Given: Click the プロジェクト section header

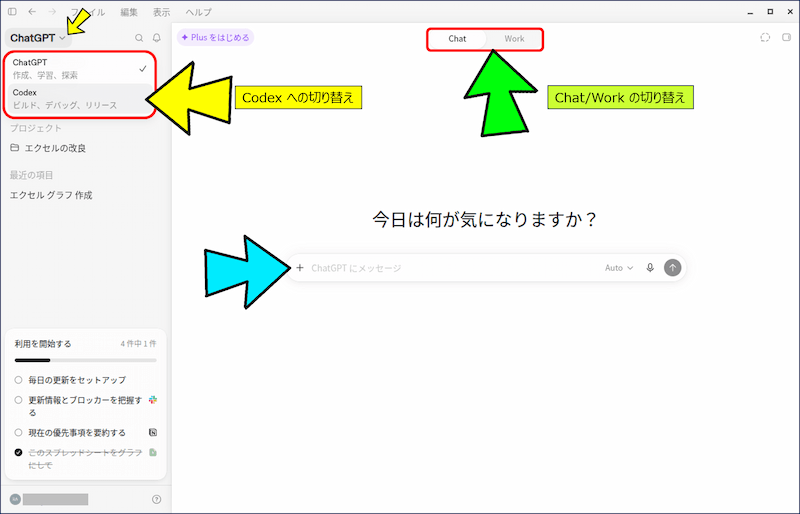Looking at the screenshot, I should tap(36, 128).
